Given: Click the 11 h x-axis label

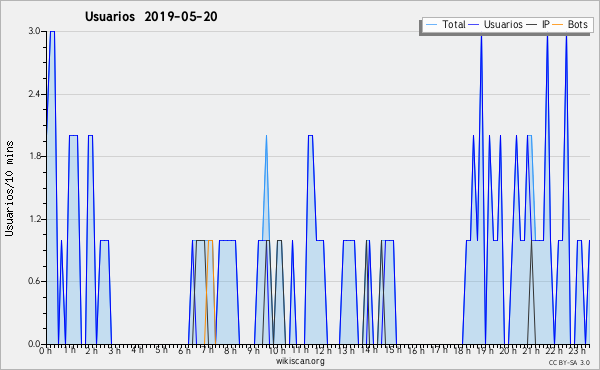Looking at the screenshot, I should click(300, 350).
